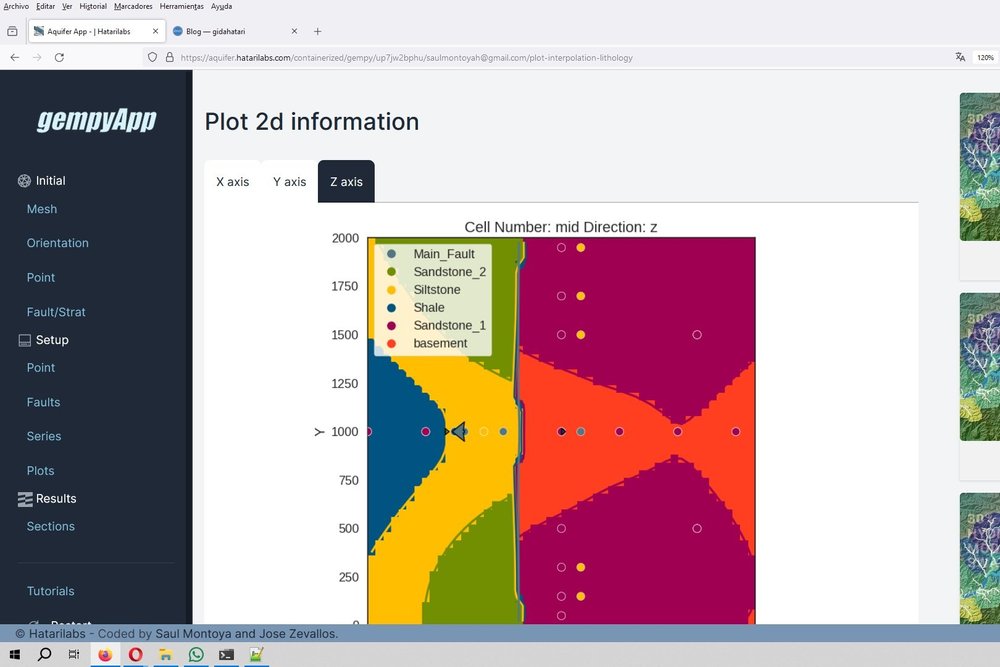Launch the terminal from the taskbar
The width and height of the screenshot is (1000, 667).
click(x=226, y=654)
